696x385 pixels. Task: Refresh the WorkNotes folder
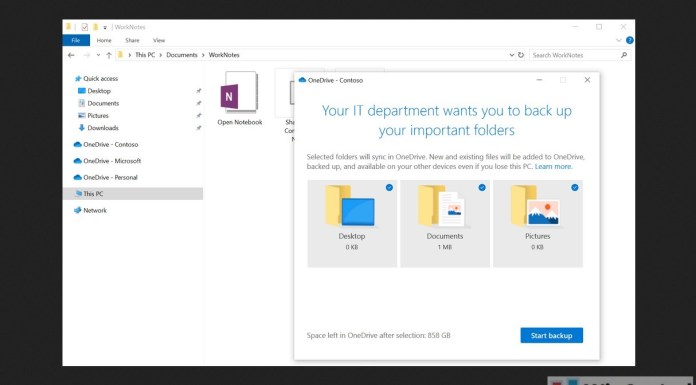(x=521, y=55)
